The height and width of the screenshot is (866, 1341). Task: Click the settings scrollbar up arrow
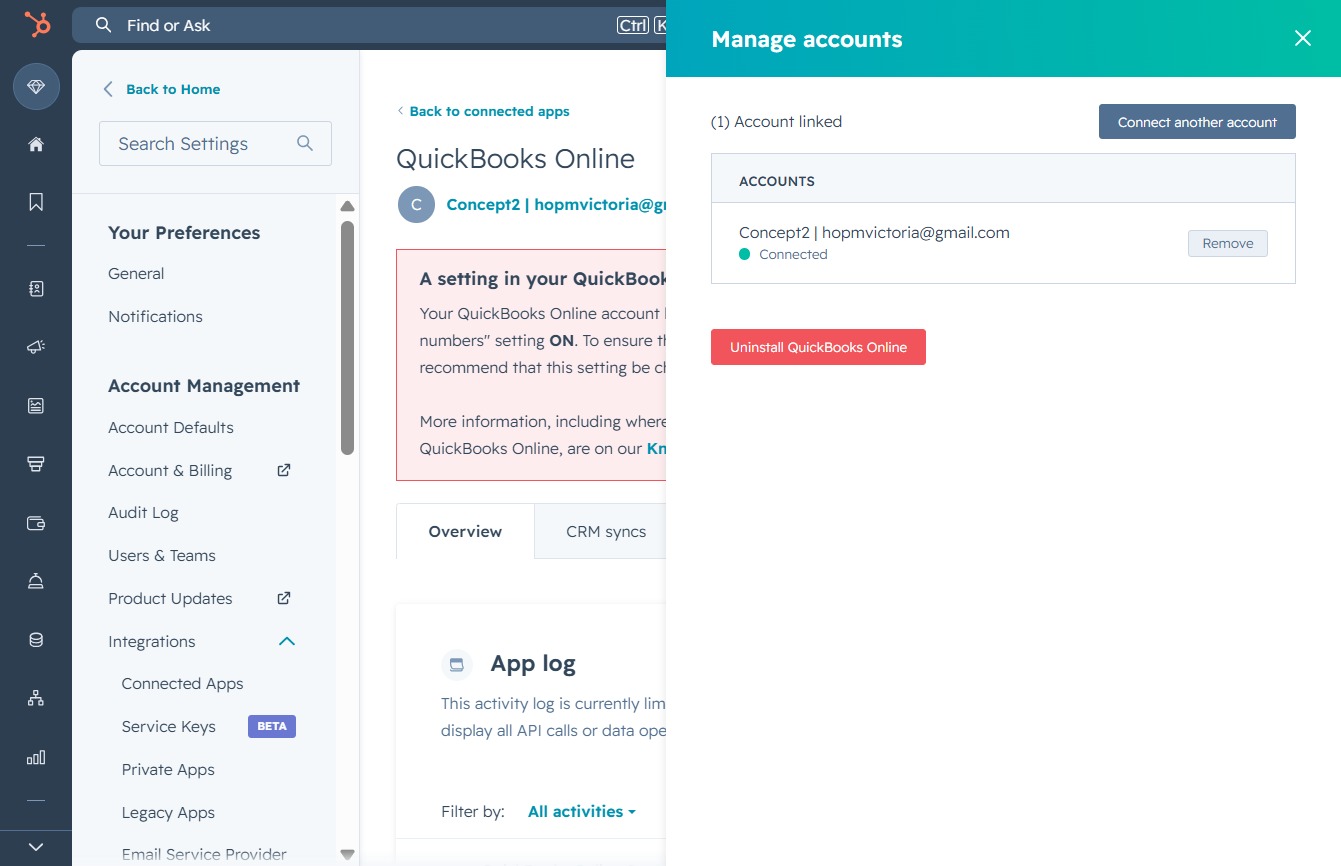click(347, 206)
